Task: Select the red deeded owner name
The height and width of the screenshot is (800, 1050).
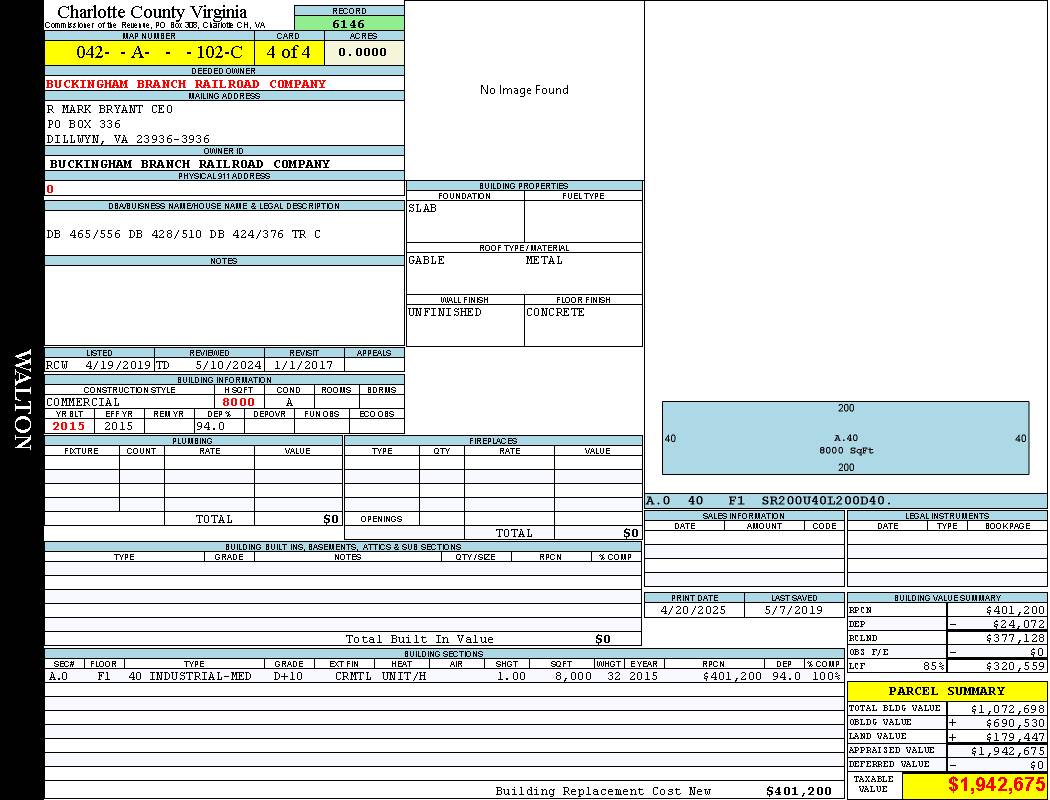Action: pos(186,84)
